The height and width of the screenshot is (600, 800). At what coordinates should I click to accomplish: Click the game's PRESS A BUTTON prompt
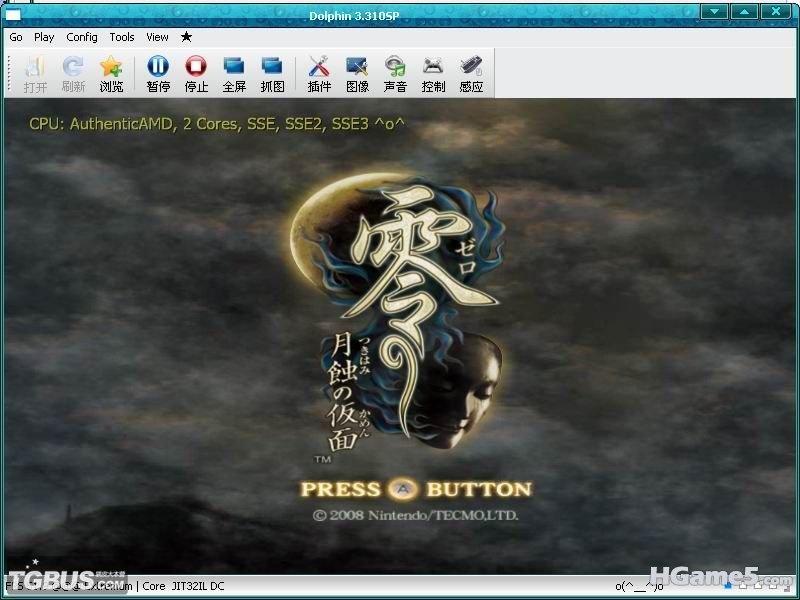416,489
